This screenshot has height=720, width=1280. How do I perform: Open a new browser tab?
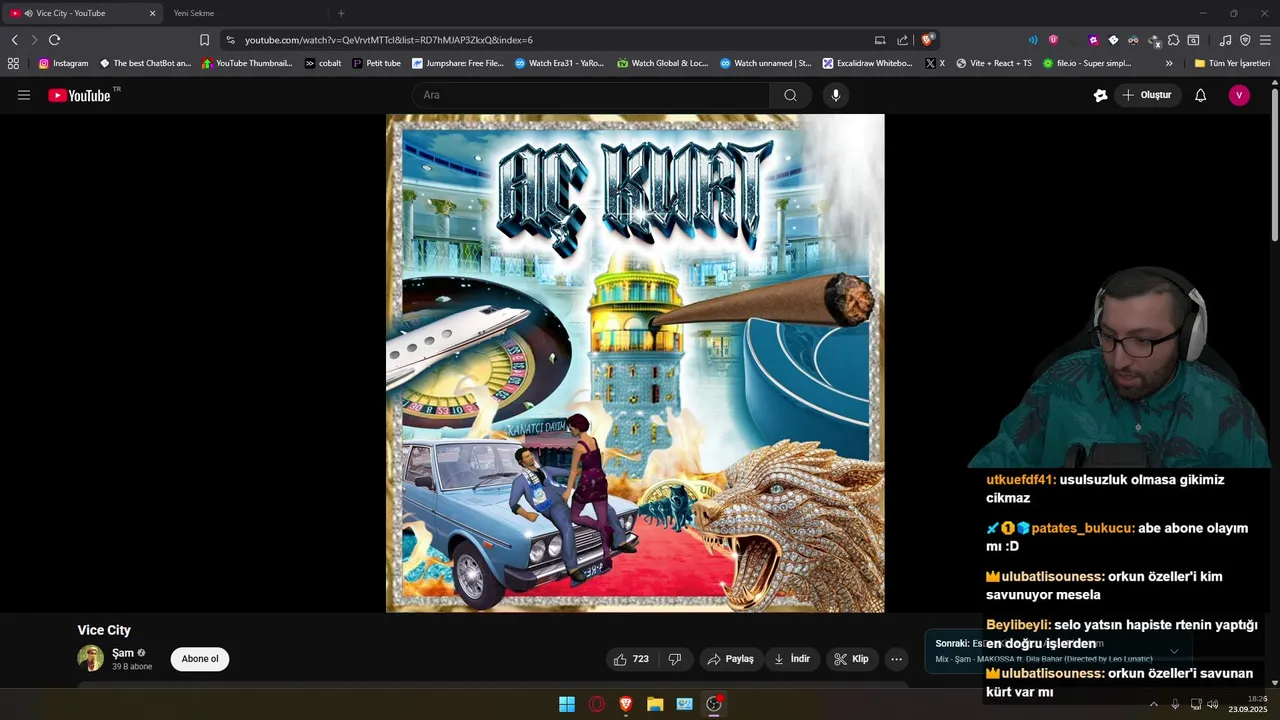341,13
